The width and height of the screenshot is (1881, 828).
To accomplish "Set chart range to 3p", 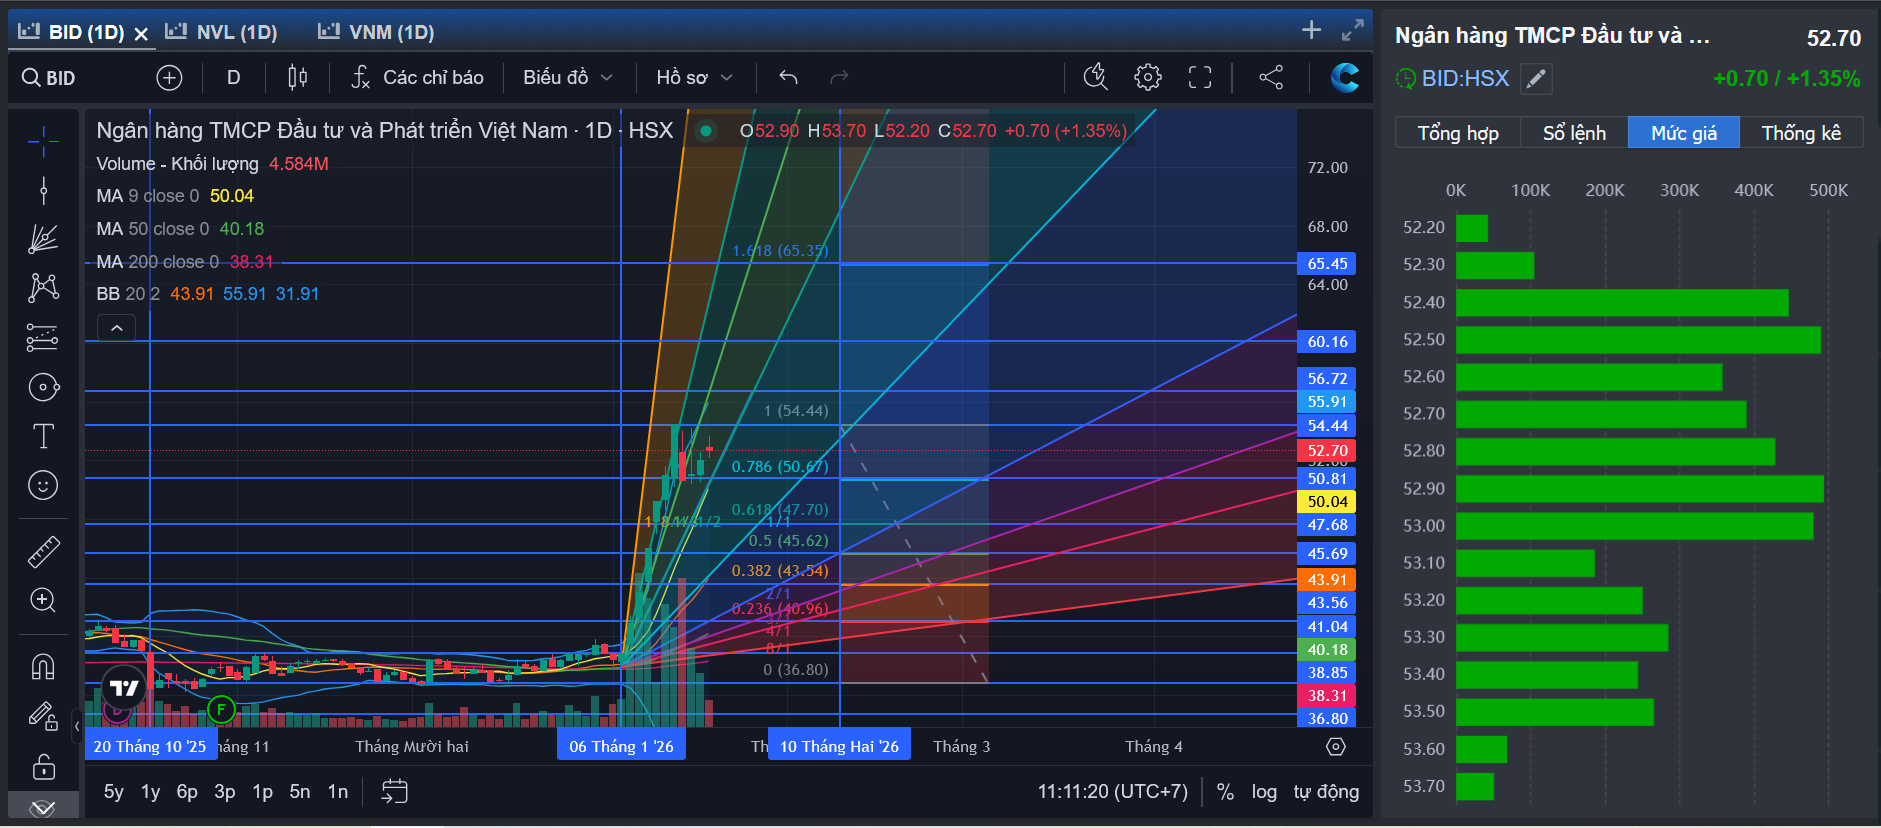I will coord(225,792).
